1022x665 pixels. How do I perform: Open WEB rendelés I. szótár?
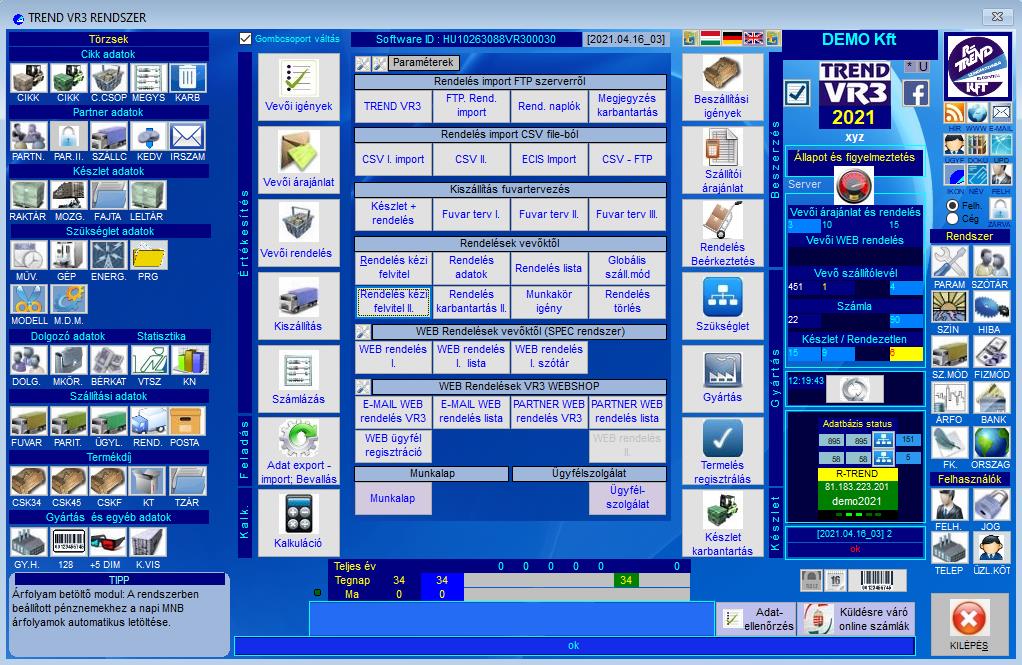point(549,356)
